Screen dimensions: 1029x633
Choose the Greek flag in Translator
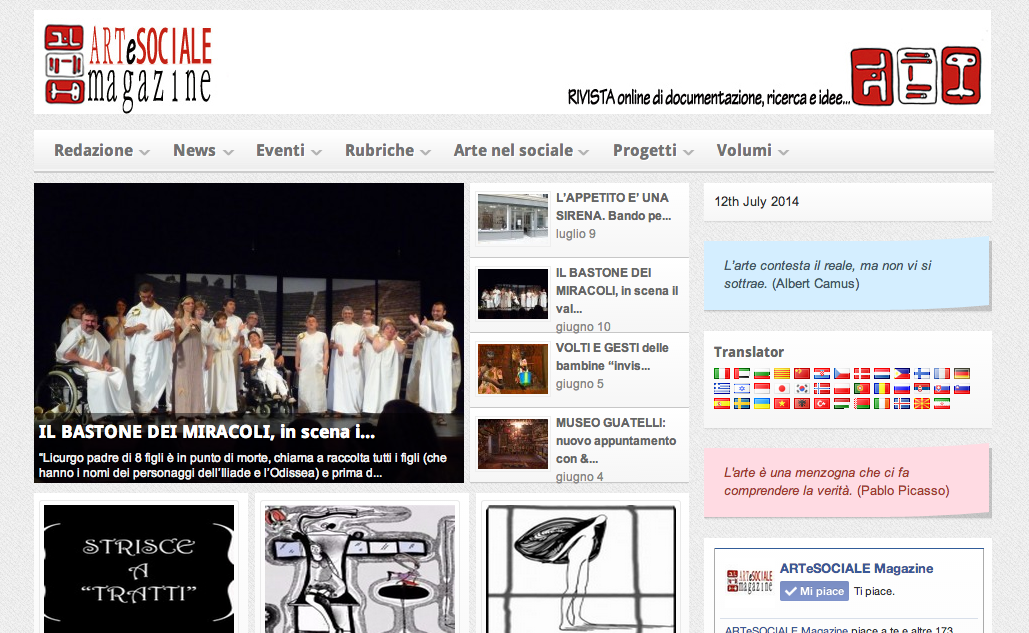pos(722,388)
